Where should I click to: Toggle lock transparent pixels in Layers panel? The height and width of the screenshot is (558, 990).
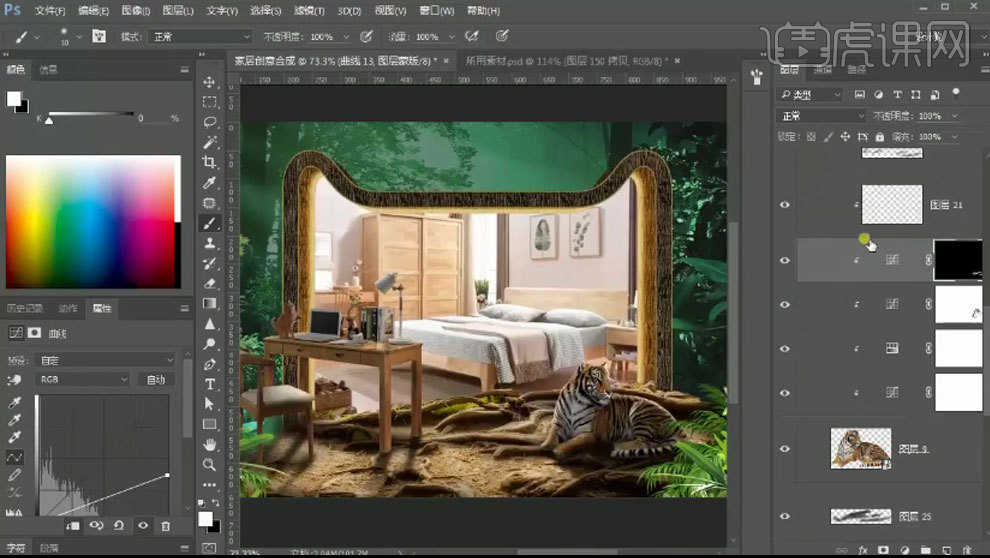(811, 136)
